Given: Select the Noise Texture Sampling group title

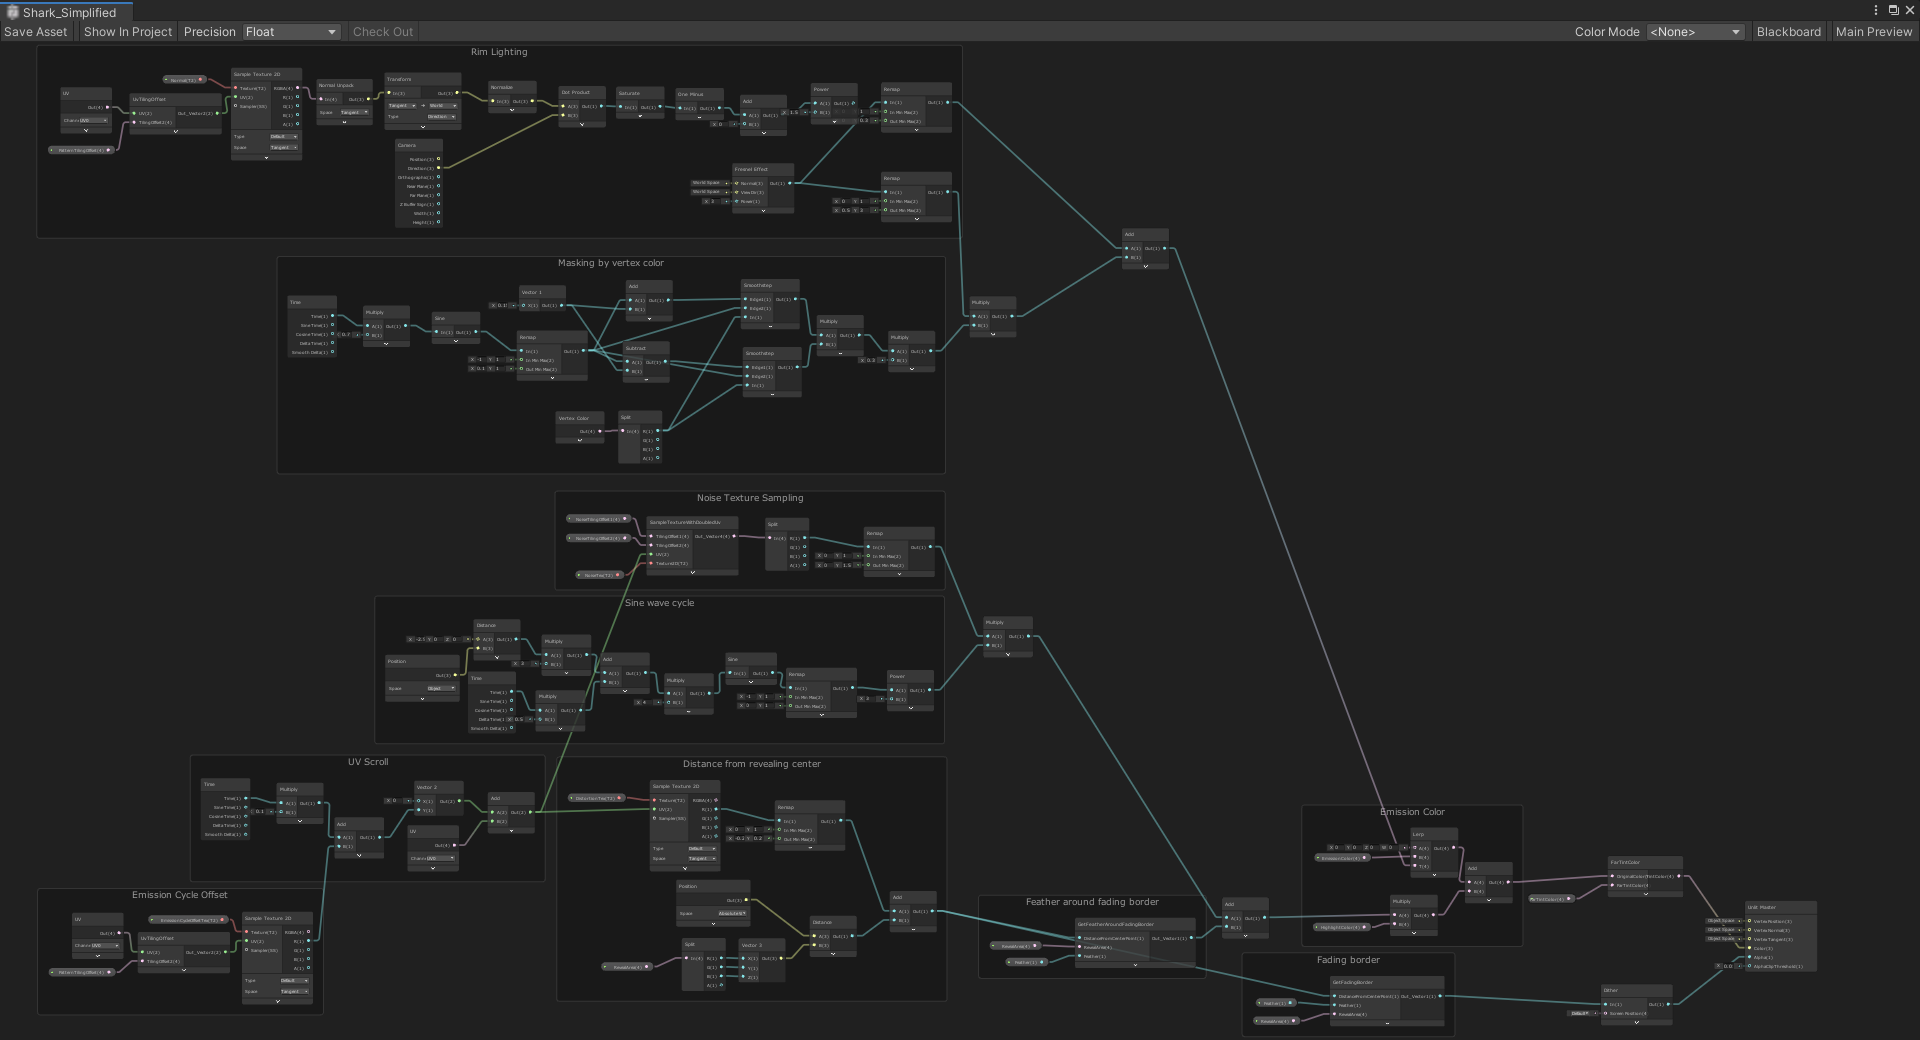Looking at the screenshot, I should 750,498.
